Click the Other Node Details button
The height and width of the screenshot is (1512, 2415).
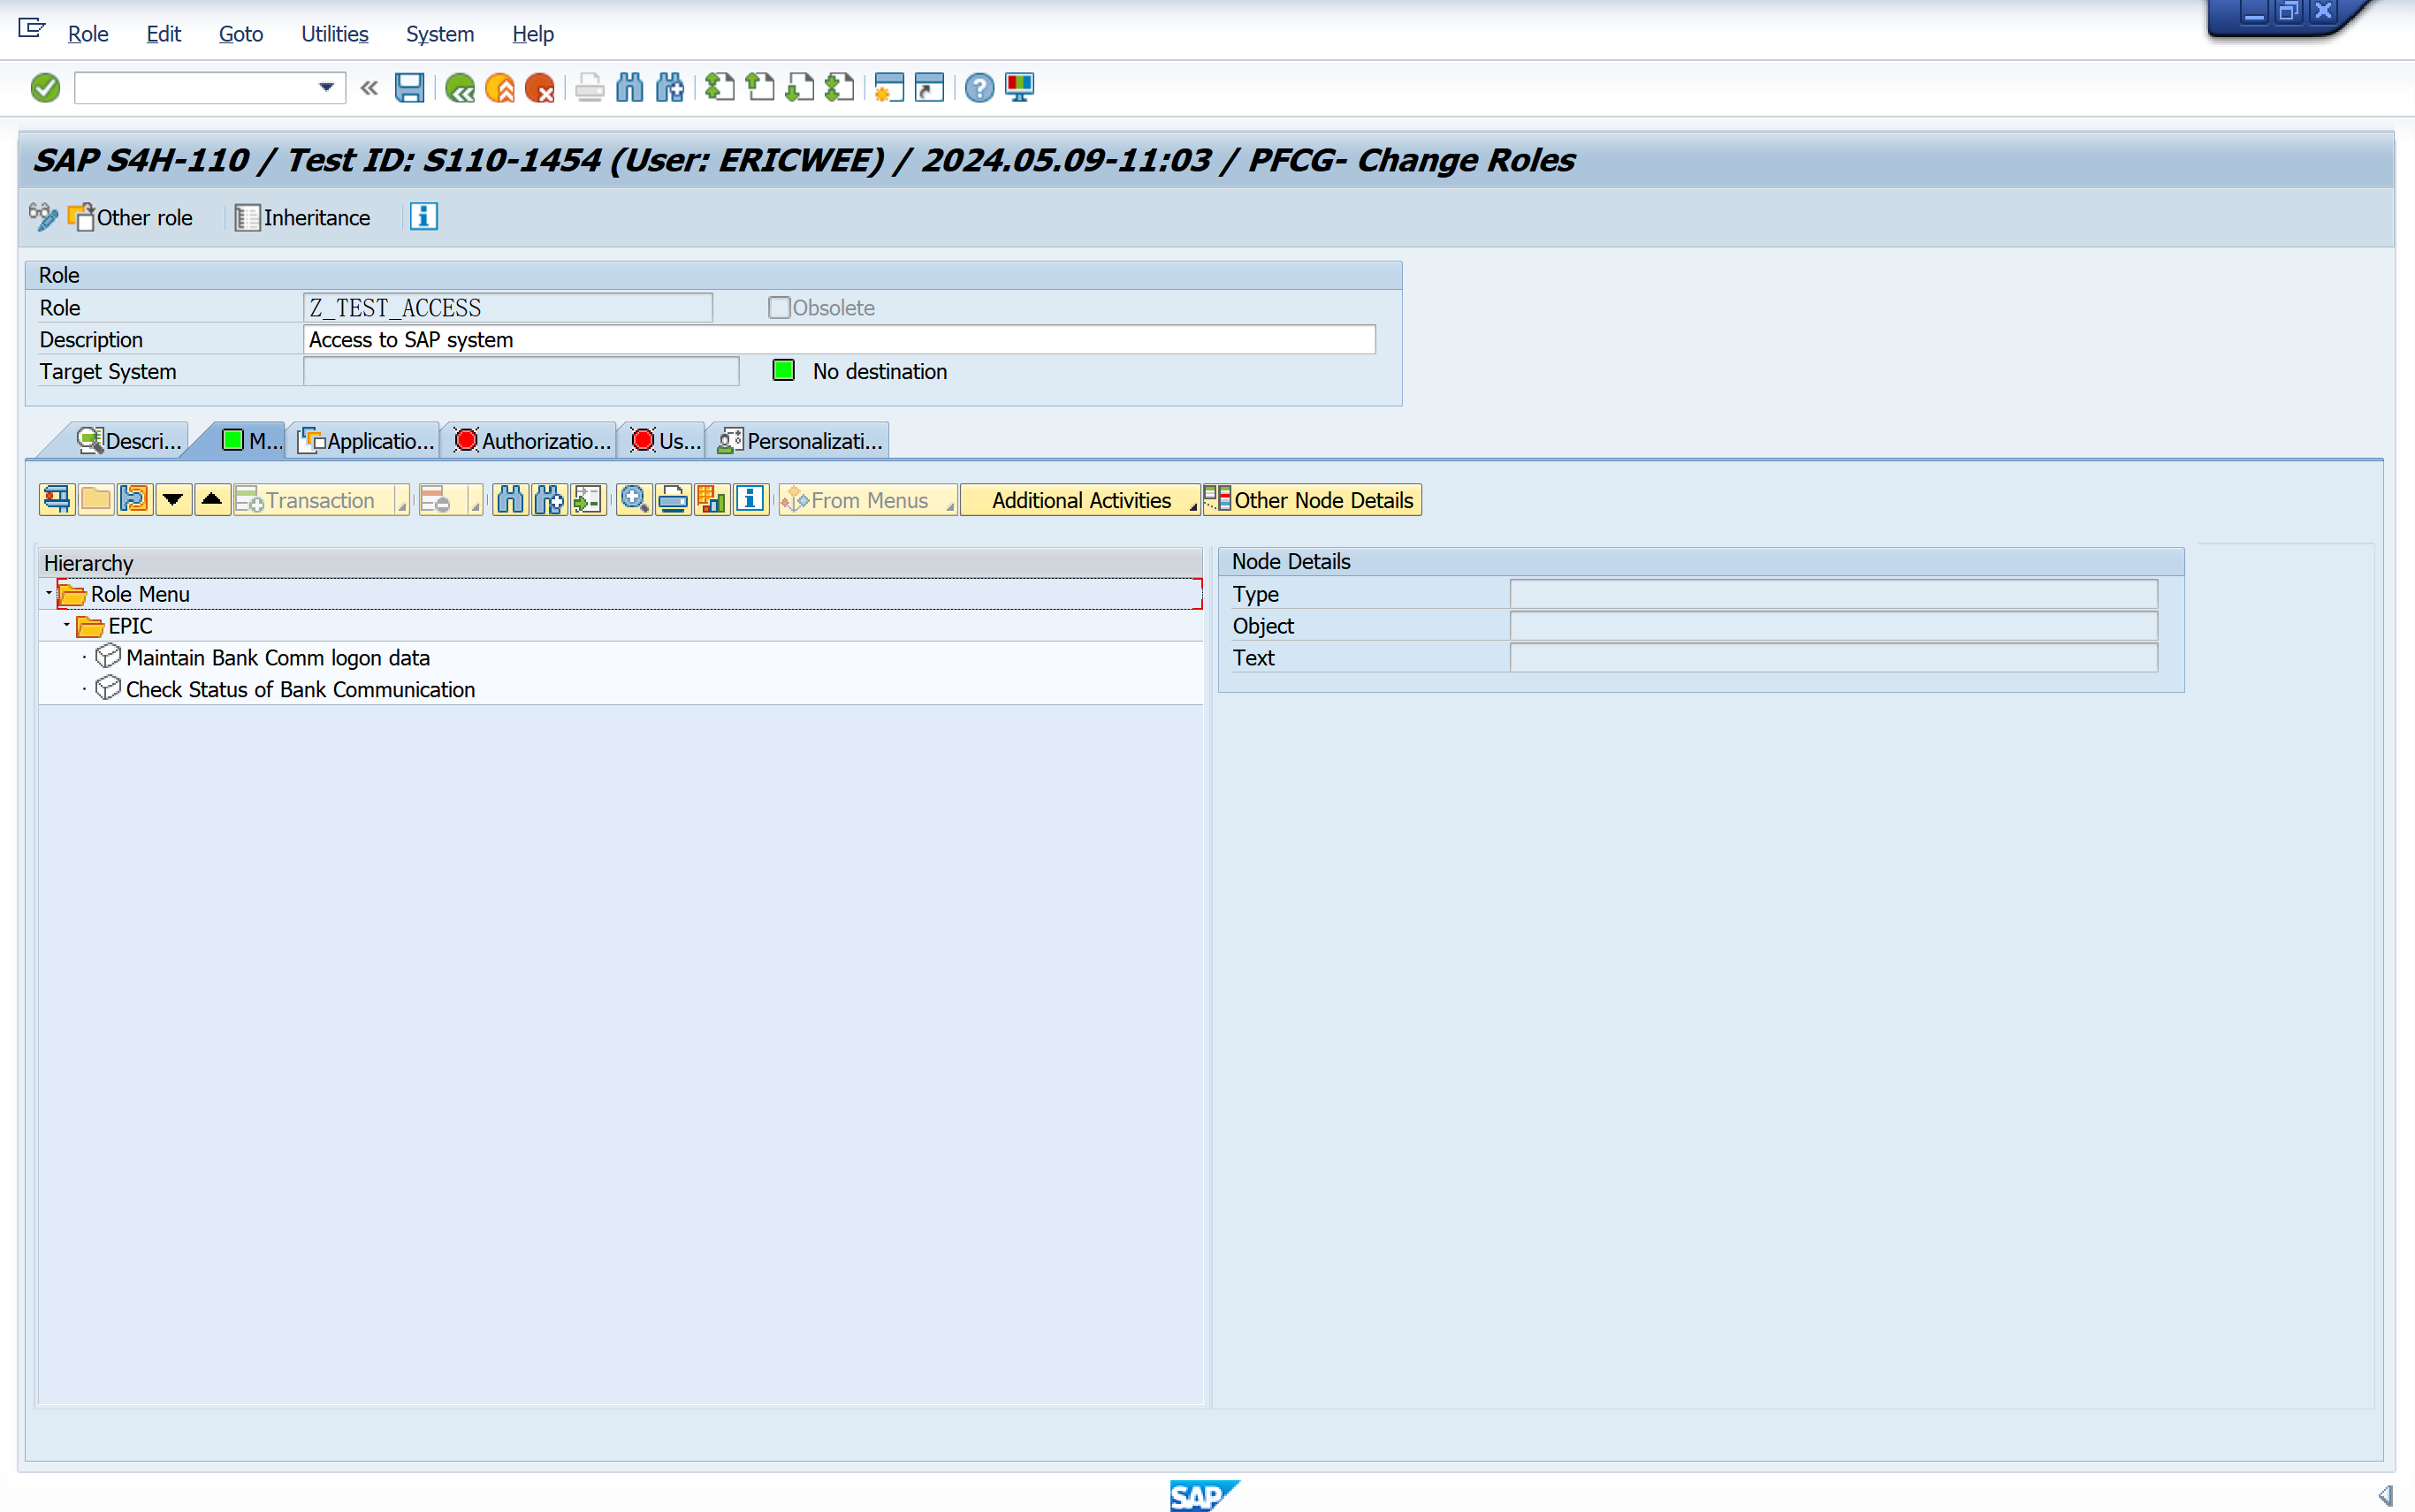coord(1312,500)
